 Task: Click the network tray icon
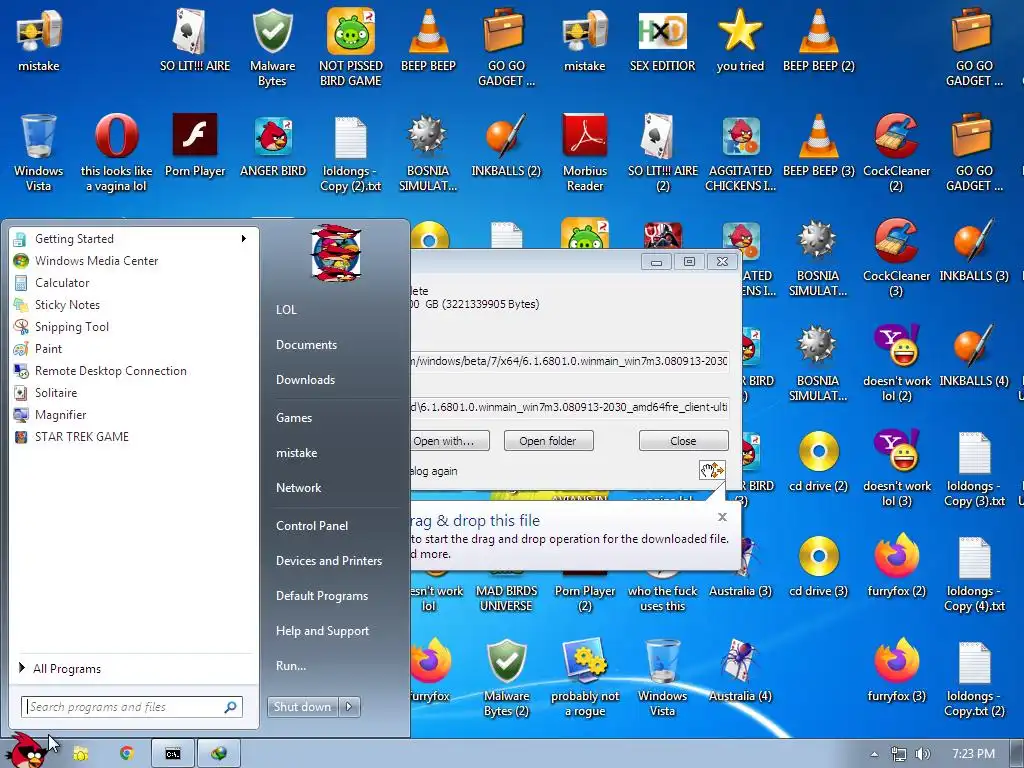point(899,754)
